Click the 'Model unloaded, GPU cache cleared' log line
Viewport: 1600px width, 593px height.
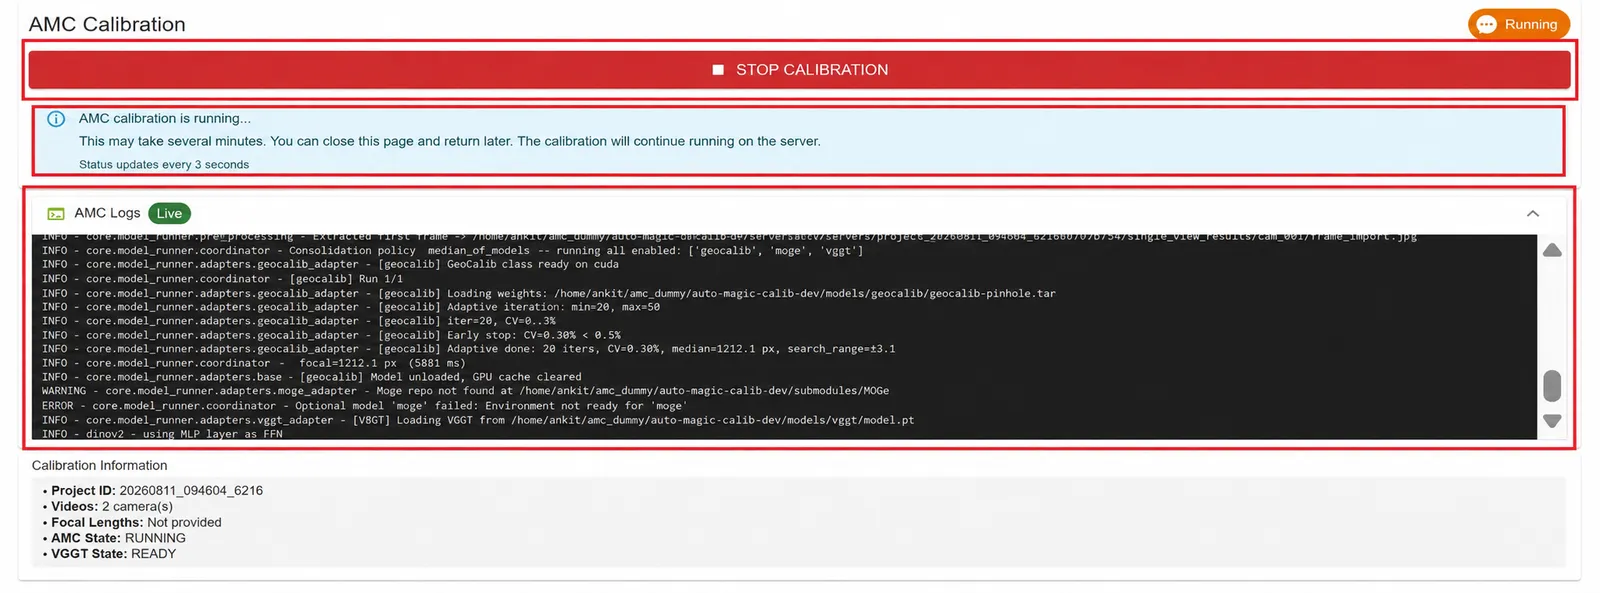pyautogui.click(x=311, y=377)
